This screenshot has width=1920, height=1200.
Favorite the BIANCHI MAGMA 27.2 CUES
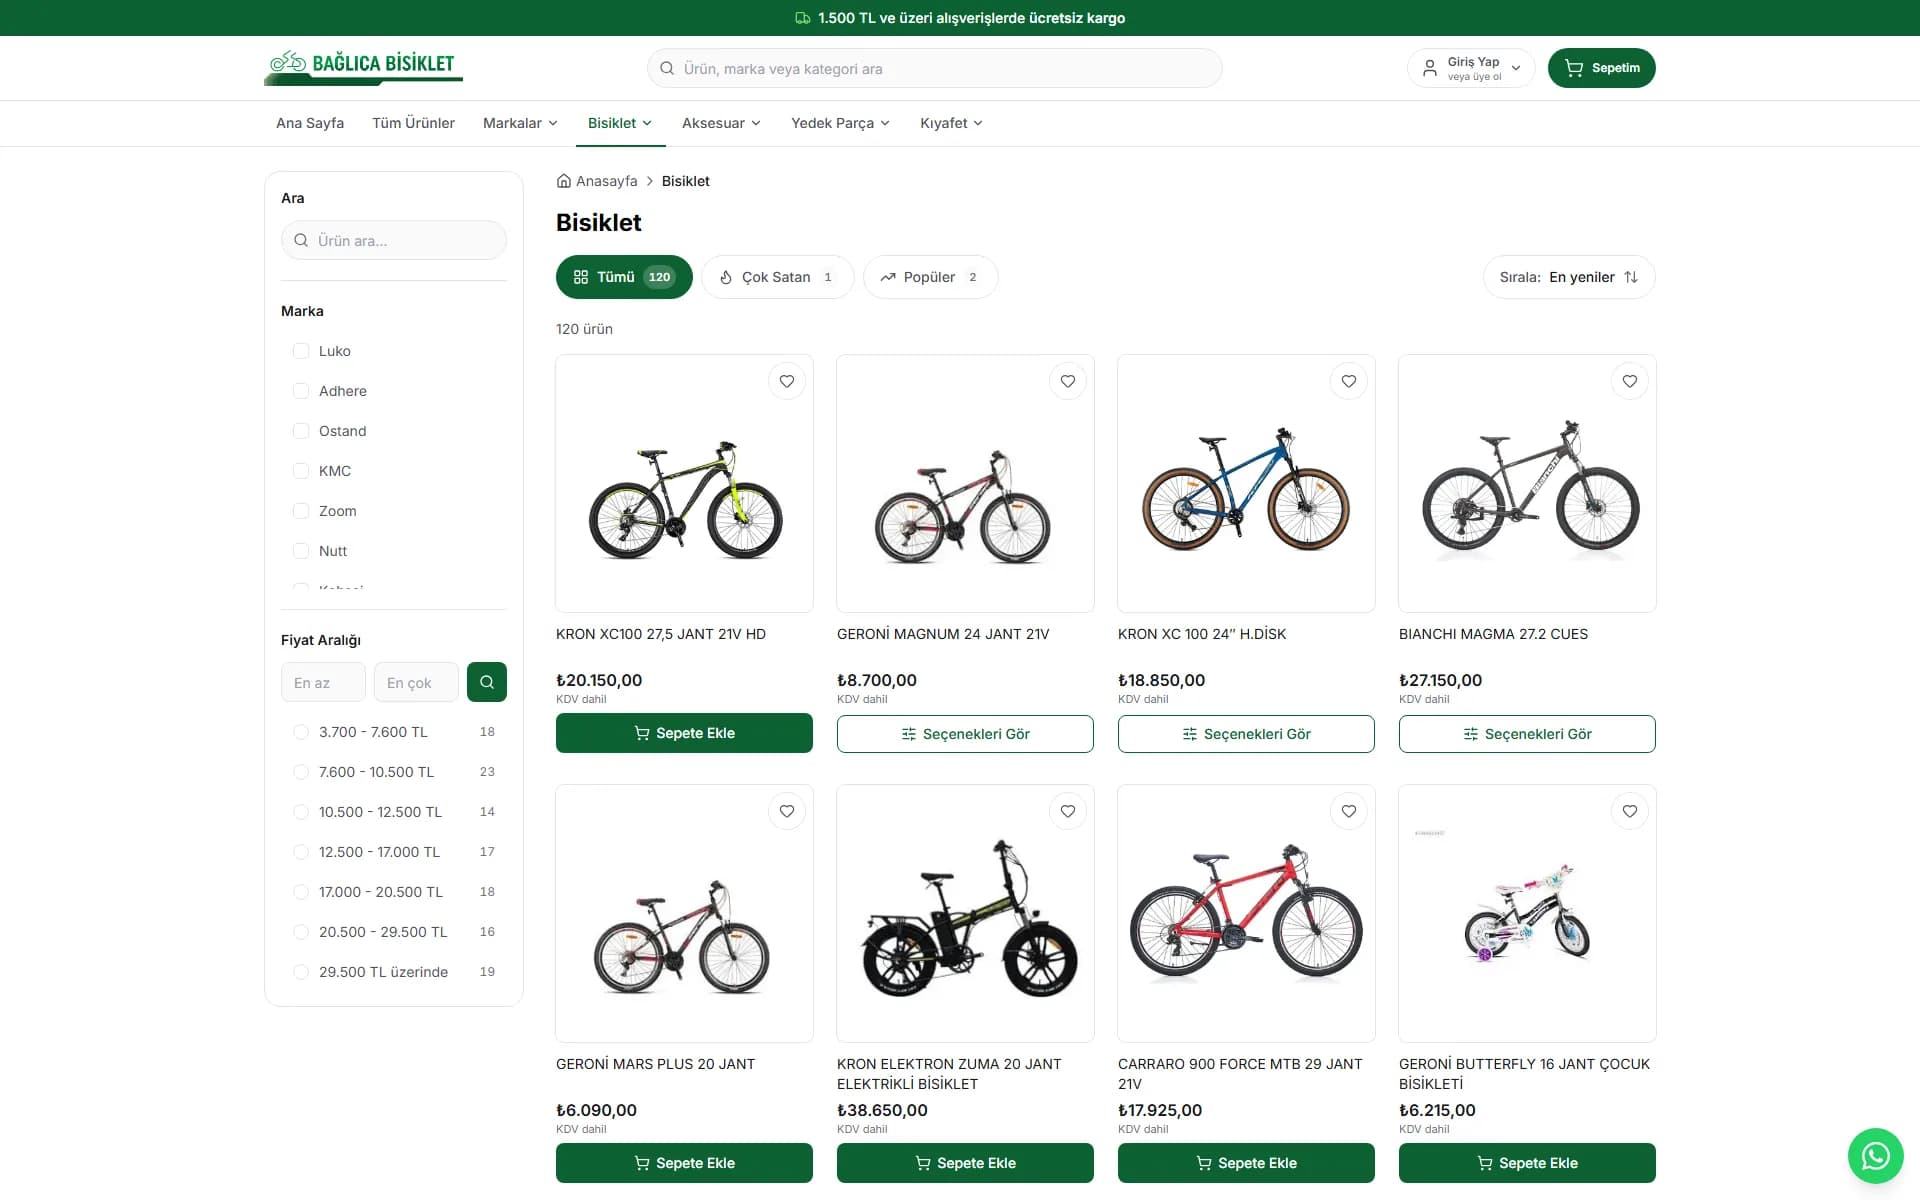(1630, 381)
